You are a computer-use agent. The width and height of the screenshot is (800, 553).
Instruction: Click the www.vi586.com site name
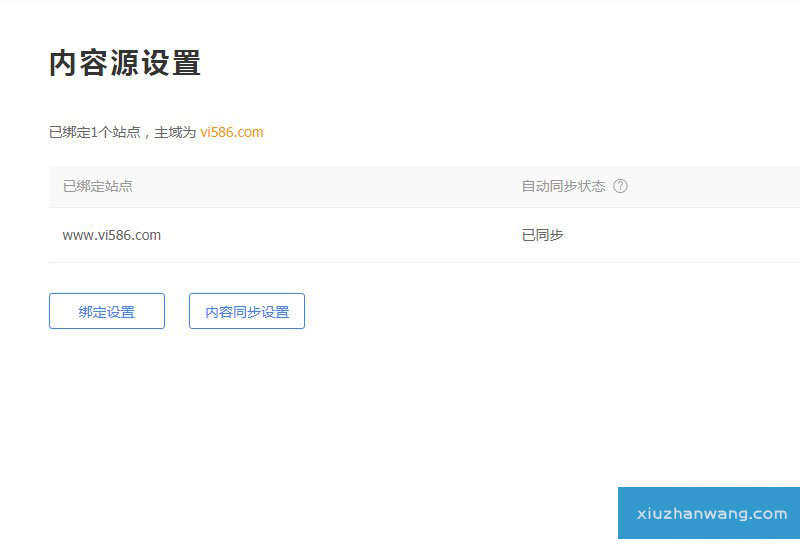pos(111,235)
